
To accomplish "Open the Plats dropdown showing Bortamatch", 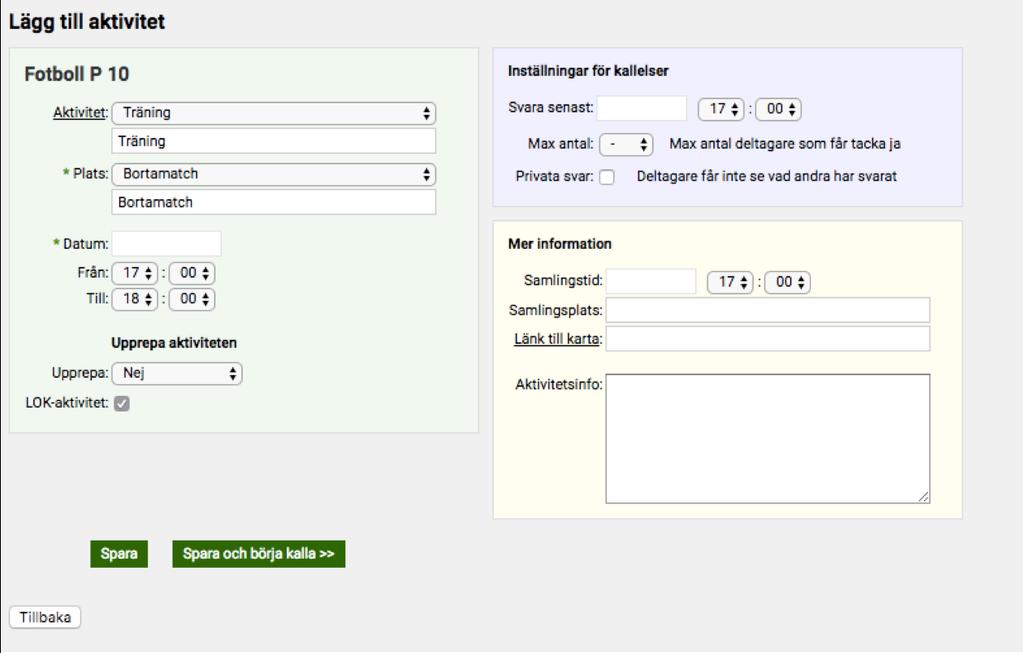I will click(x=273, y=174).
